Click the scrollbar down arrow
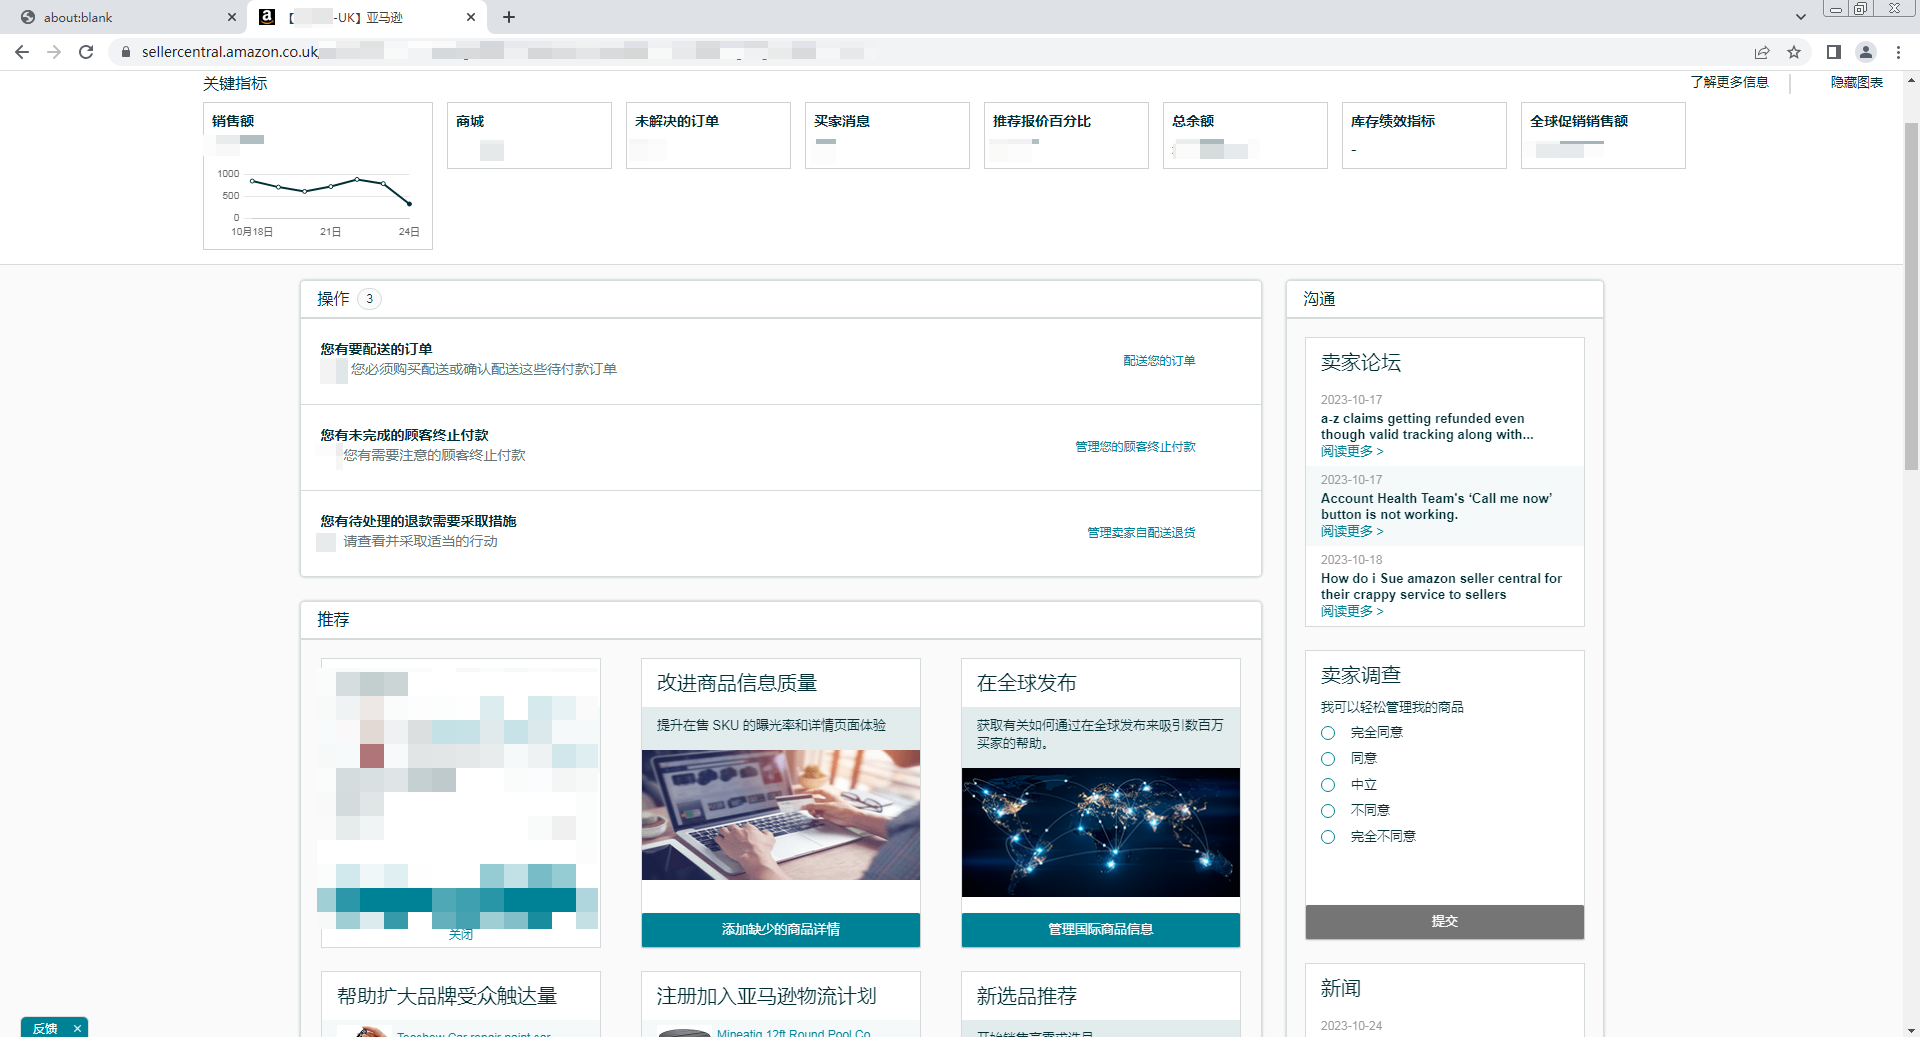Screen dimensions: 1920x1037 [1911, 1029]
